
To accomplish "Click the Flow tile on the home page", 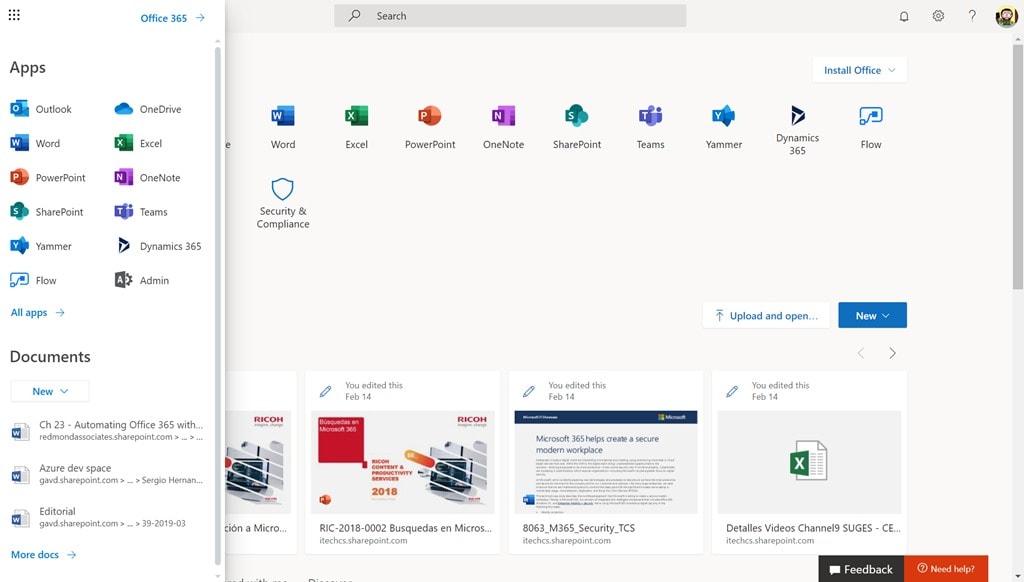I will (x=871, y=127).
